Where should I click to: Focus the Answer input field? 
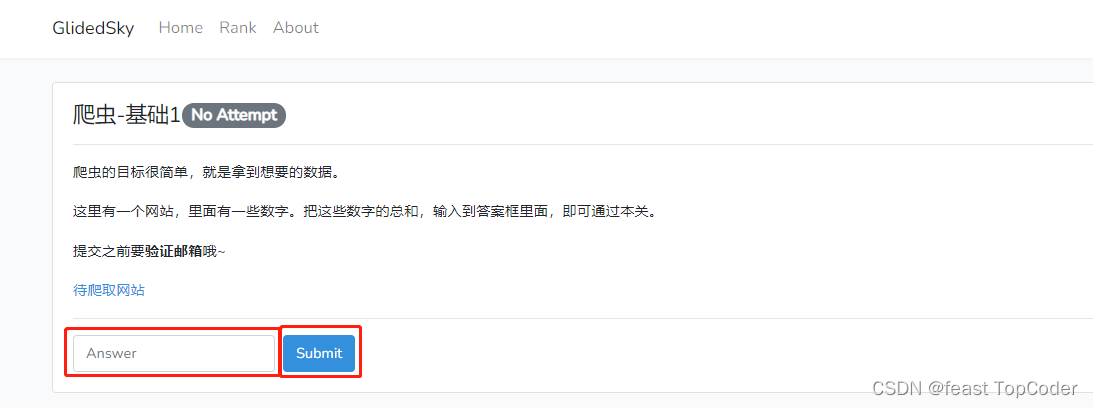point(174,354)
